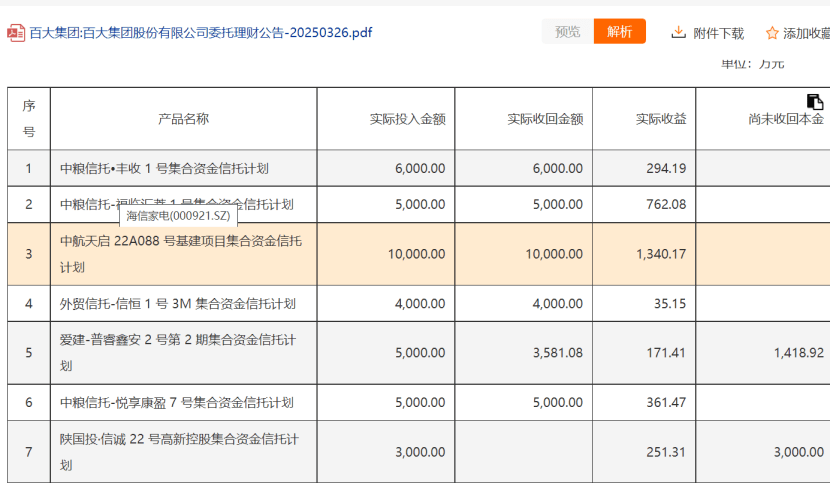This screenshot has width=830, height=484.
Task: Click the 294.19 actual return value
Action: coord(666,168)
